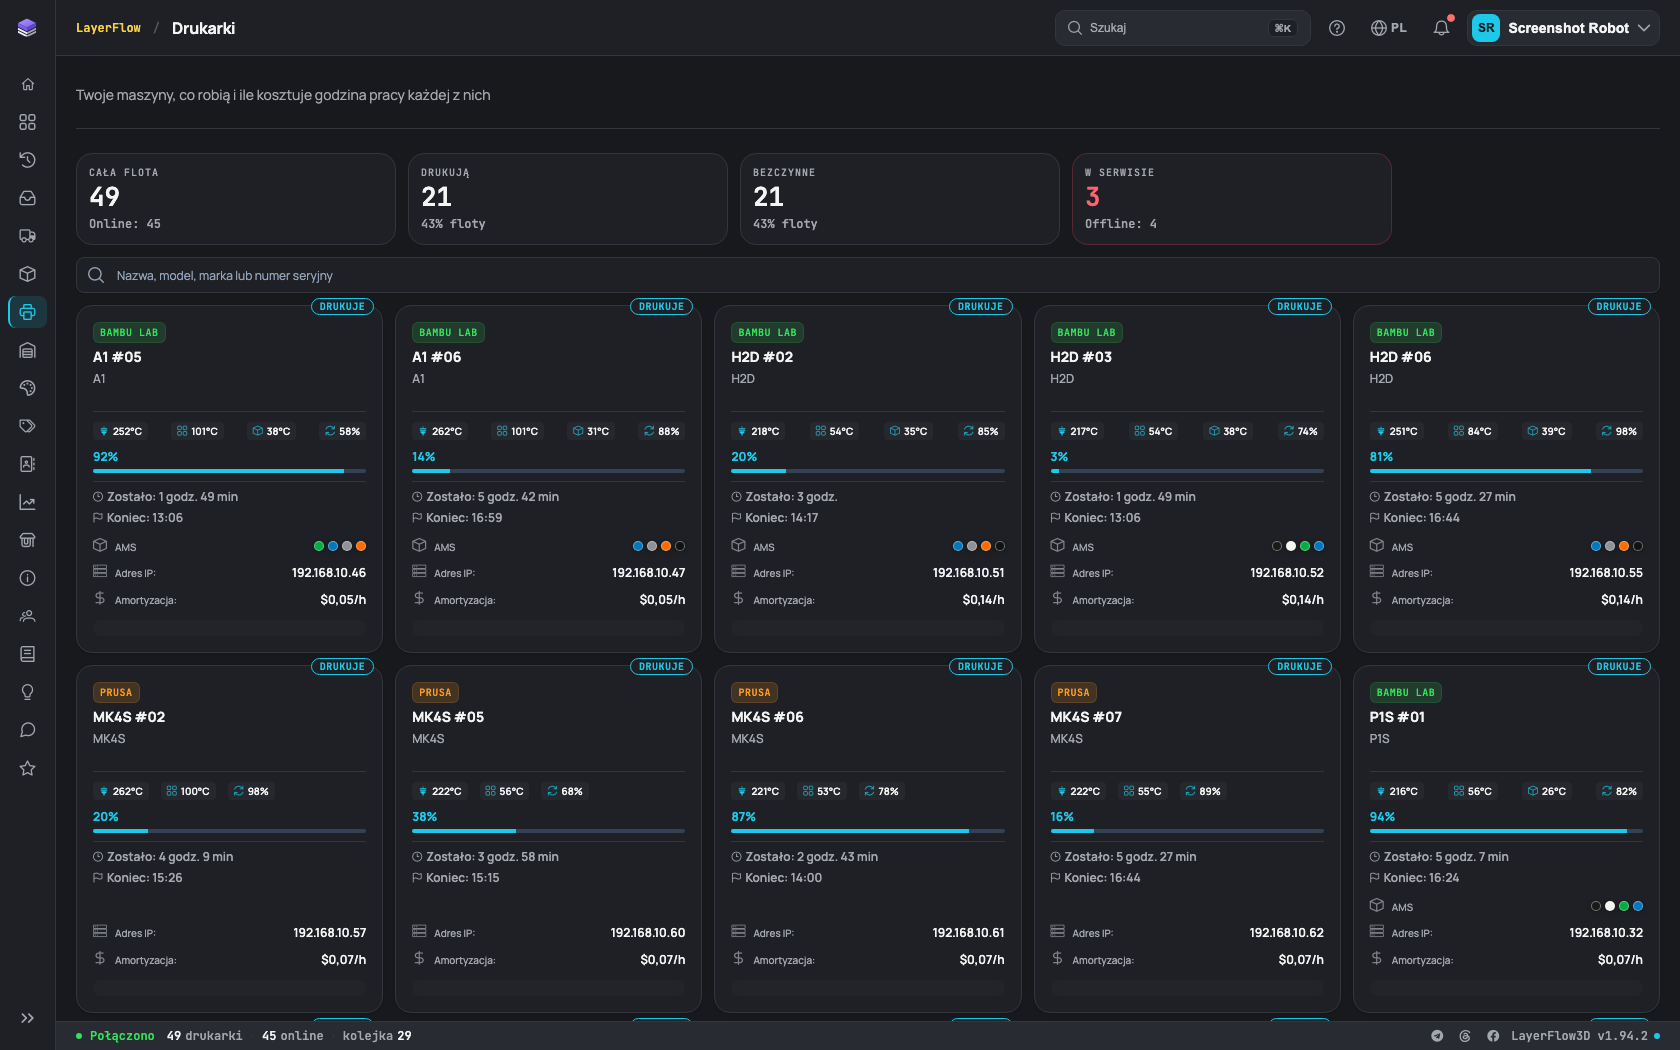Select the W serwisie stat card
This screenshot has height=1050, width=1680.
[1231, 199]
